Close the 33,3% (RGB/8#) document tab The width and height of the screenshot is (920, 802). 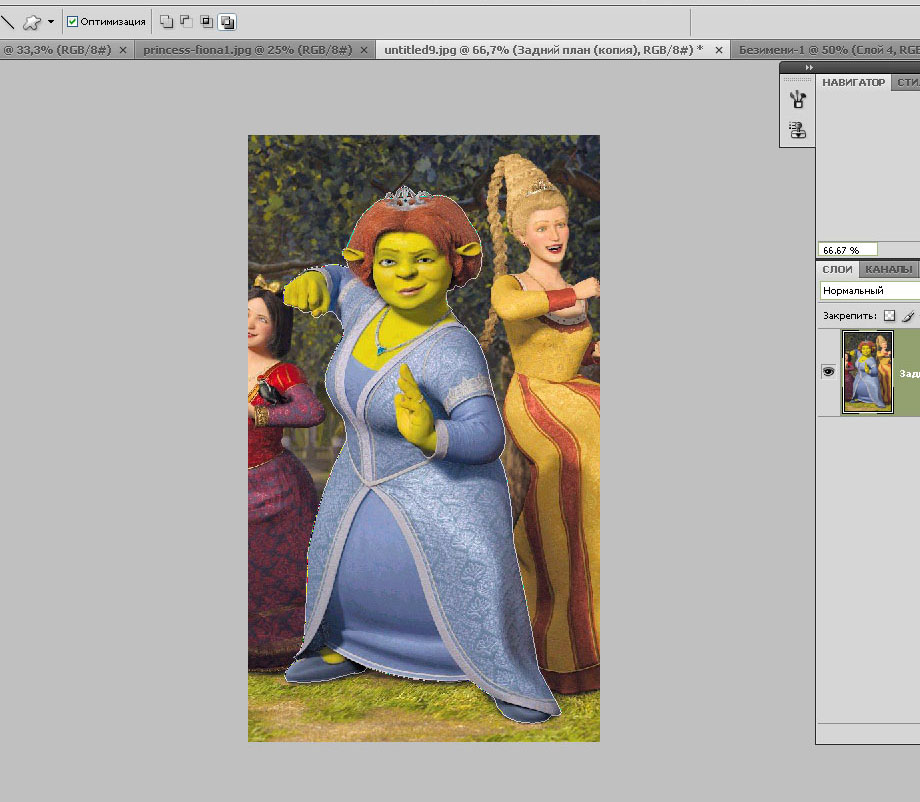pyautogui.click(x=123, y=50)
